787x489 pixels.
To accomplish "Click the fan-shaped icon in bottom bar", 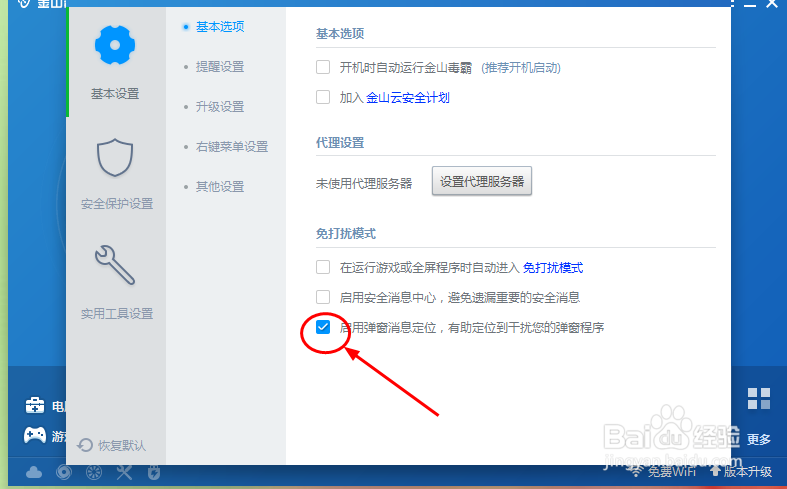I will point(94,472).
